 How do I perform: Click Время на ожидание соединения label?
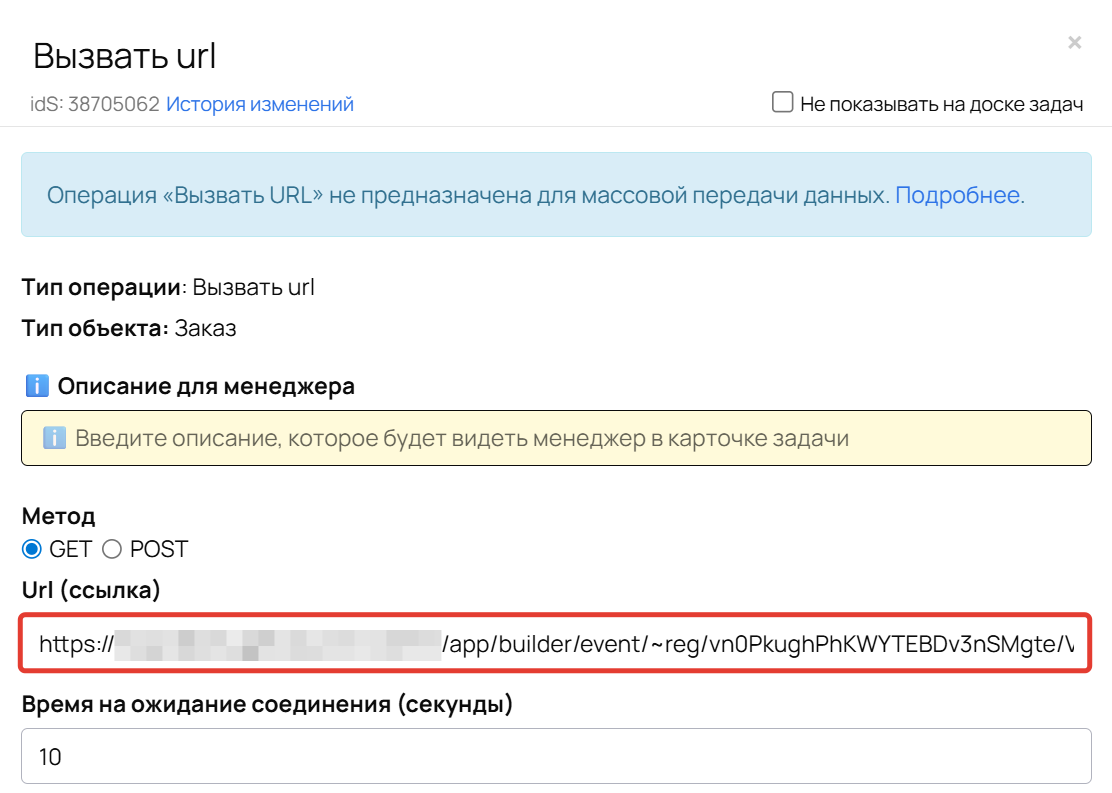click(267, 704)
